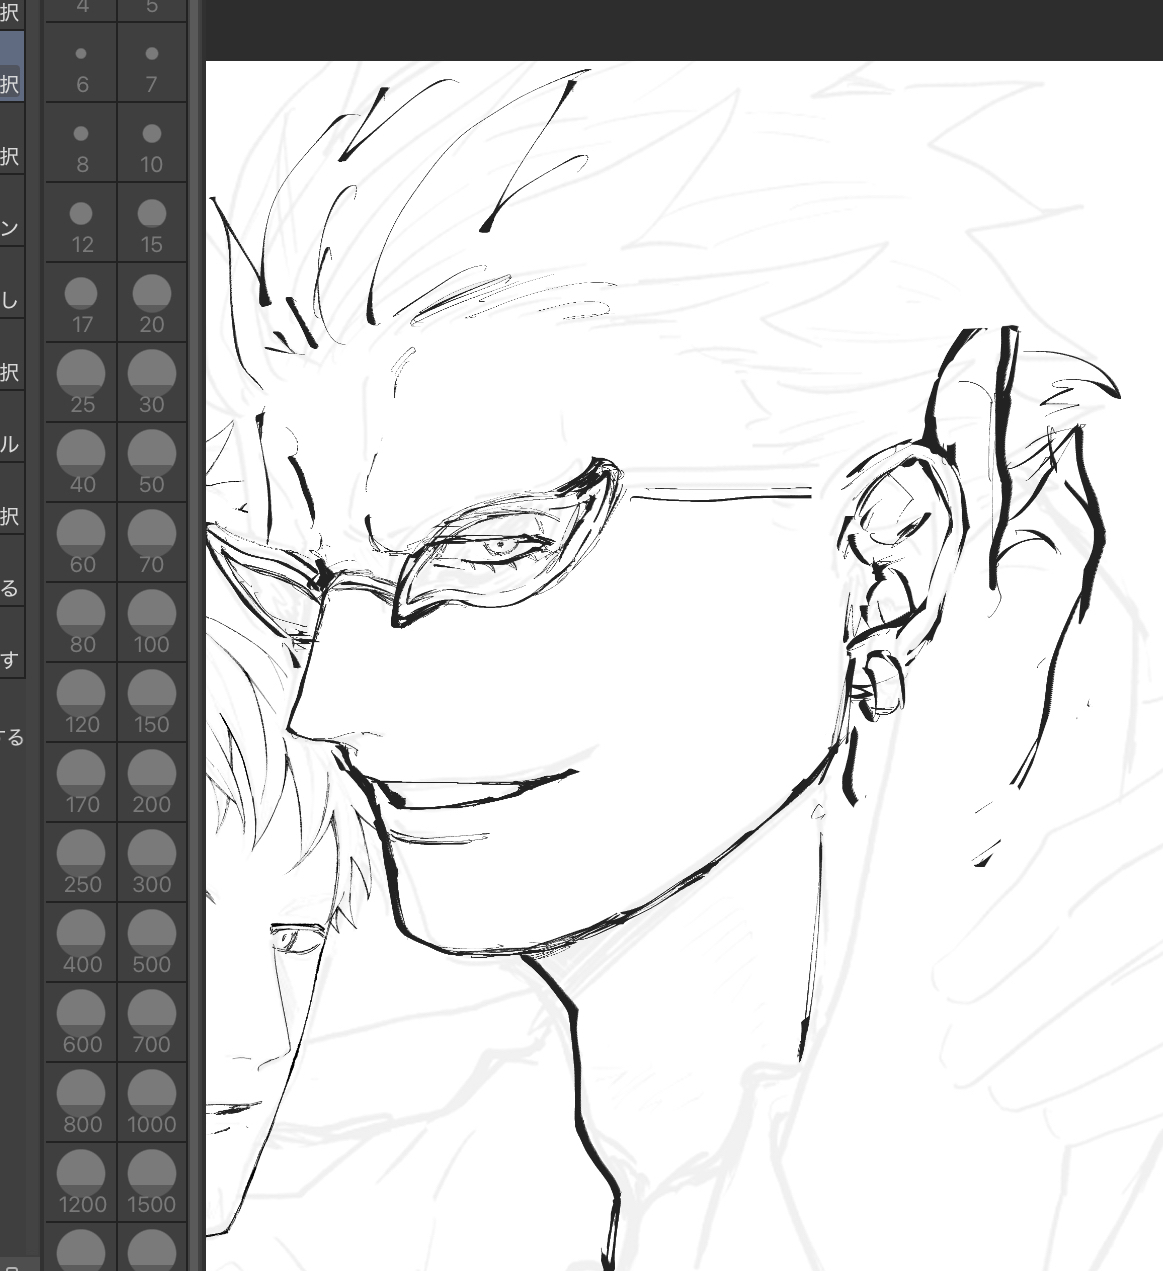This screenshot has width=1163, height=1271.
Task: Choose the 150 brush size circle
Action: click(x=151, y=703)
